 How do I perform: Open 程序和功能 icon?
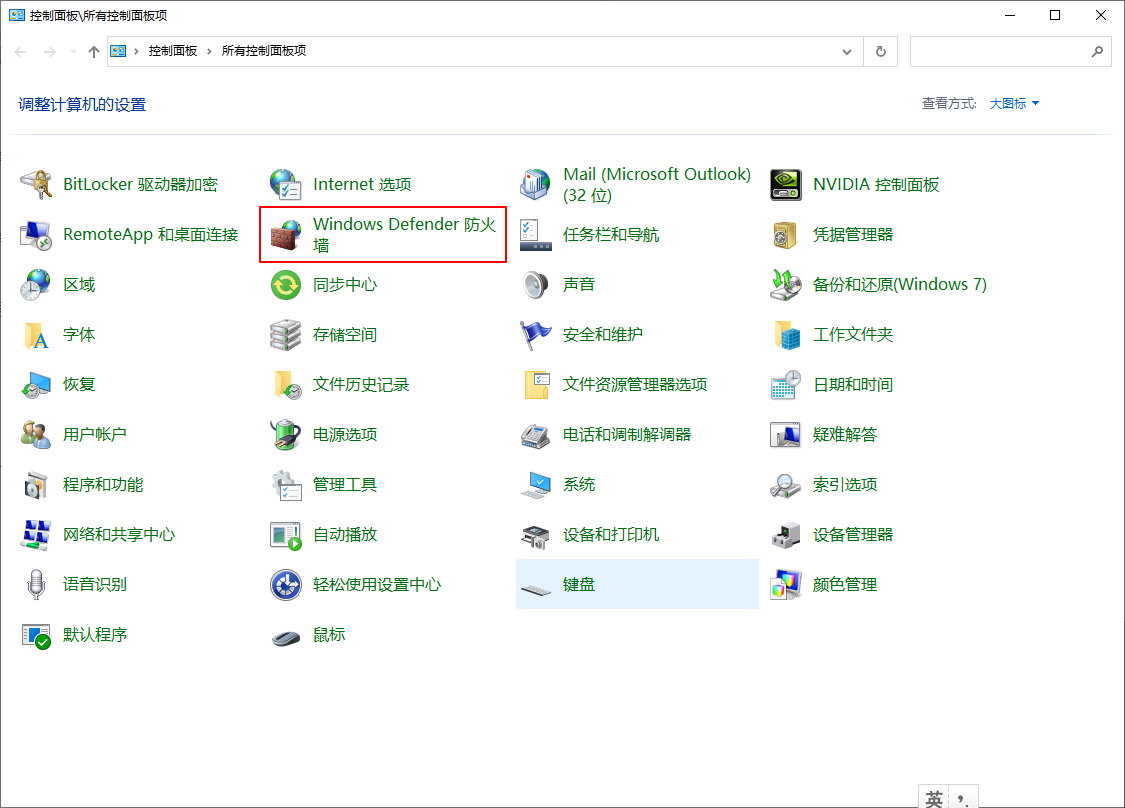click(x=35, y=485)
